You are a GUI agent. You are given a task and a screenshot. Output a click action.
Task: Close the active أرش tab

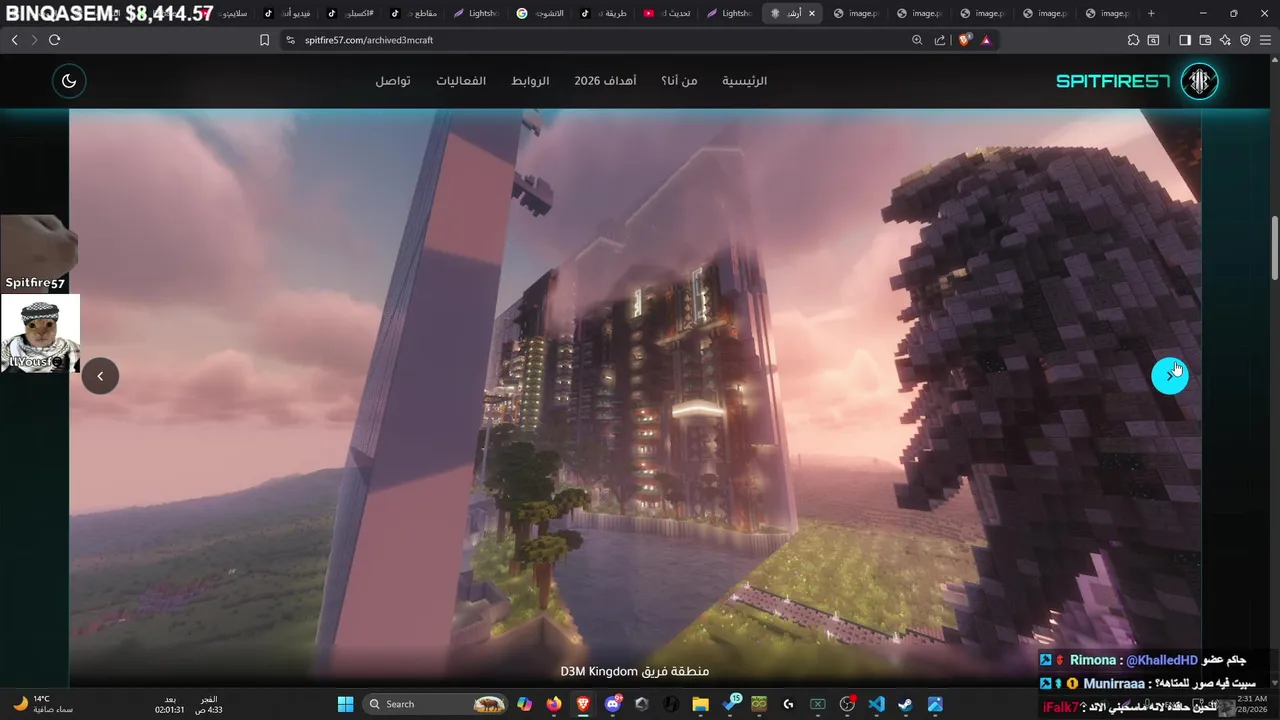(812, 13)
